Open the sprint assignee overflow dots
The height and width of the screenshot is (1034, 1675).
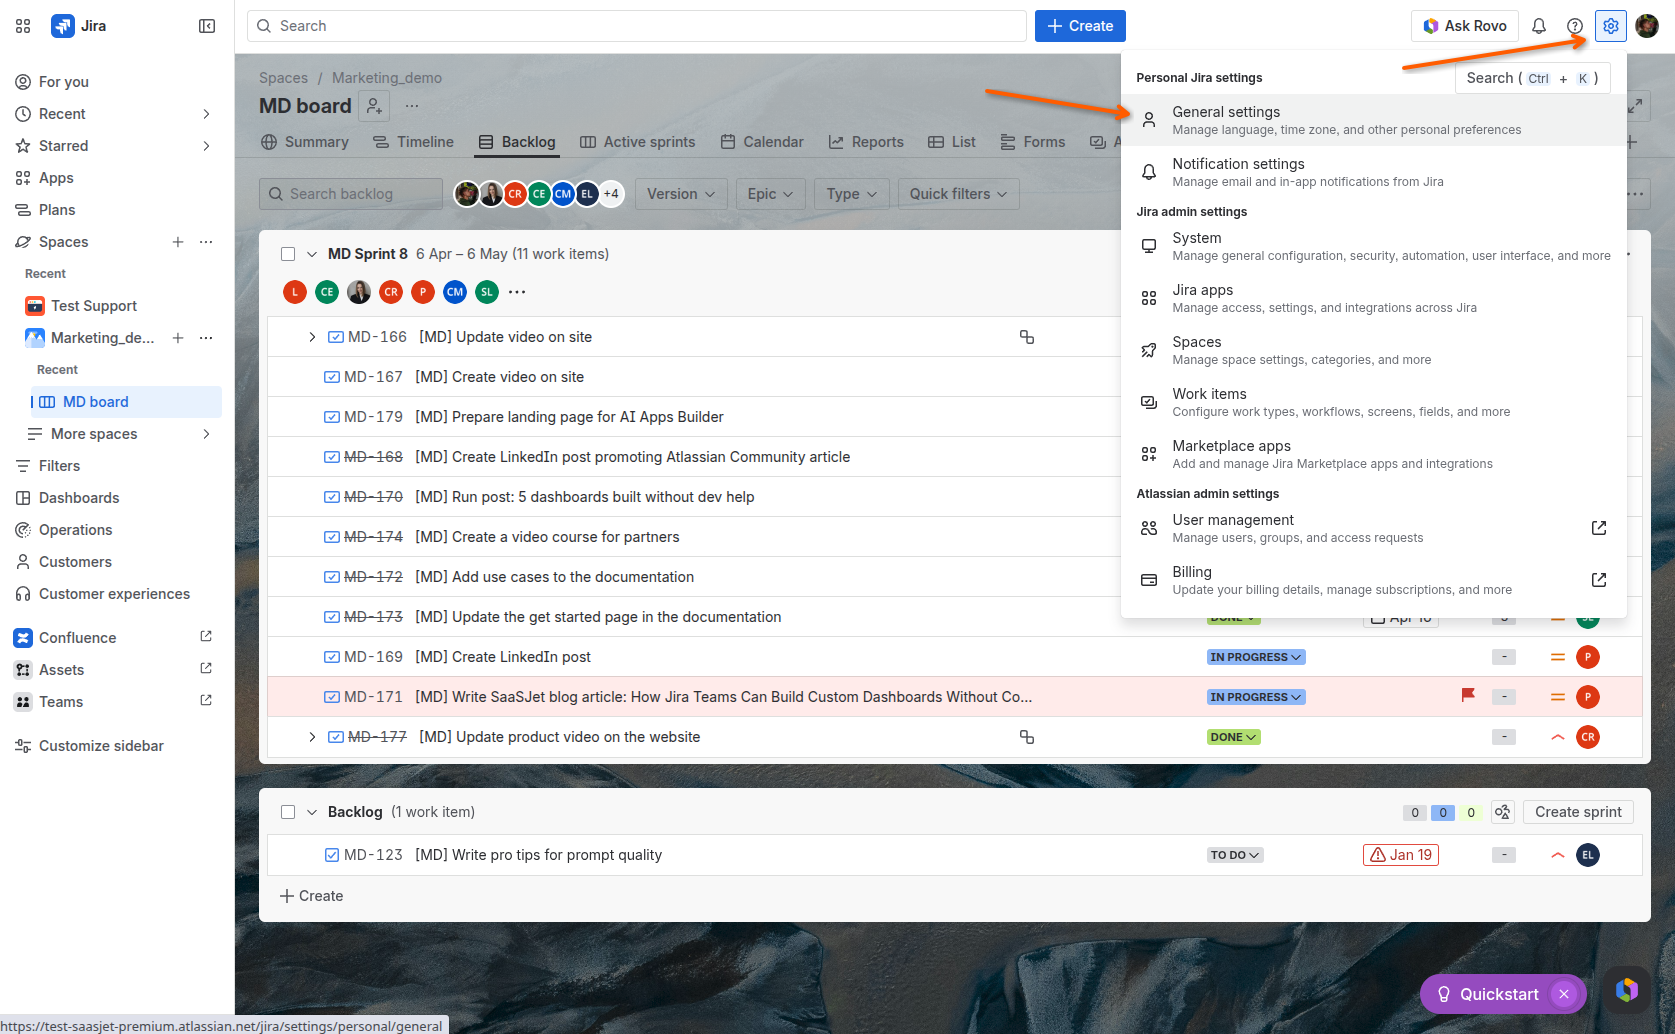click(517, 292)
